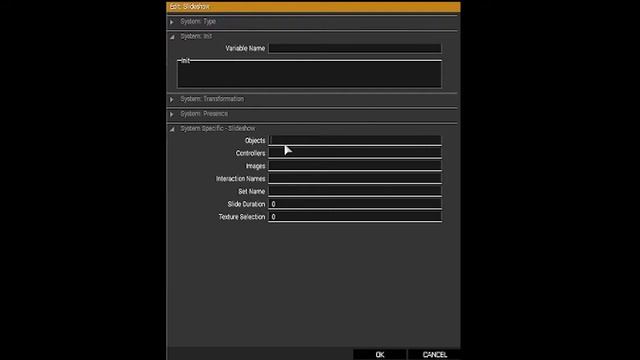
Task: Focus the Objects input field
Action: [355, 140]
